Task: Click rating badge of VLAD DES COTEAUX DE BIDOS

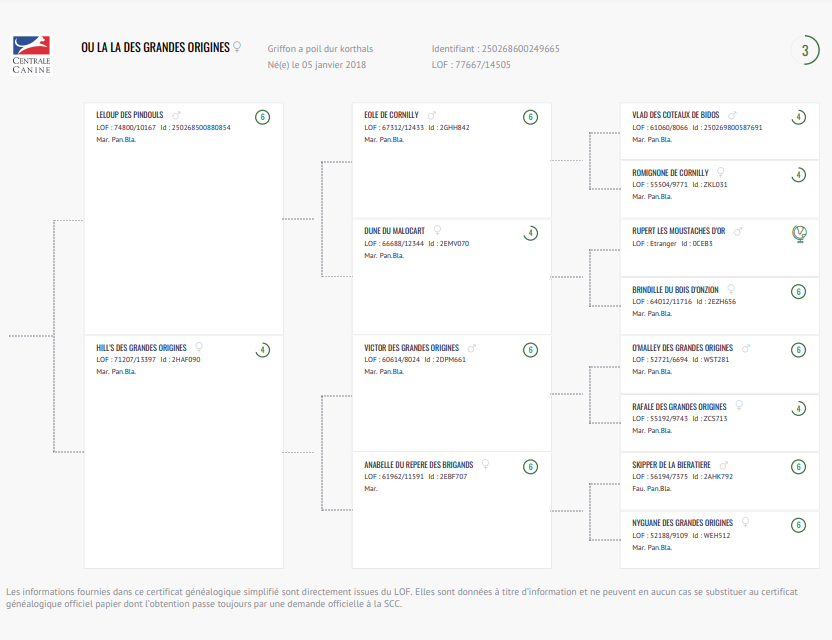Action: pos(798,117)
